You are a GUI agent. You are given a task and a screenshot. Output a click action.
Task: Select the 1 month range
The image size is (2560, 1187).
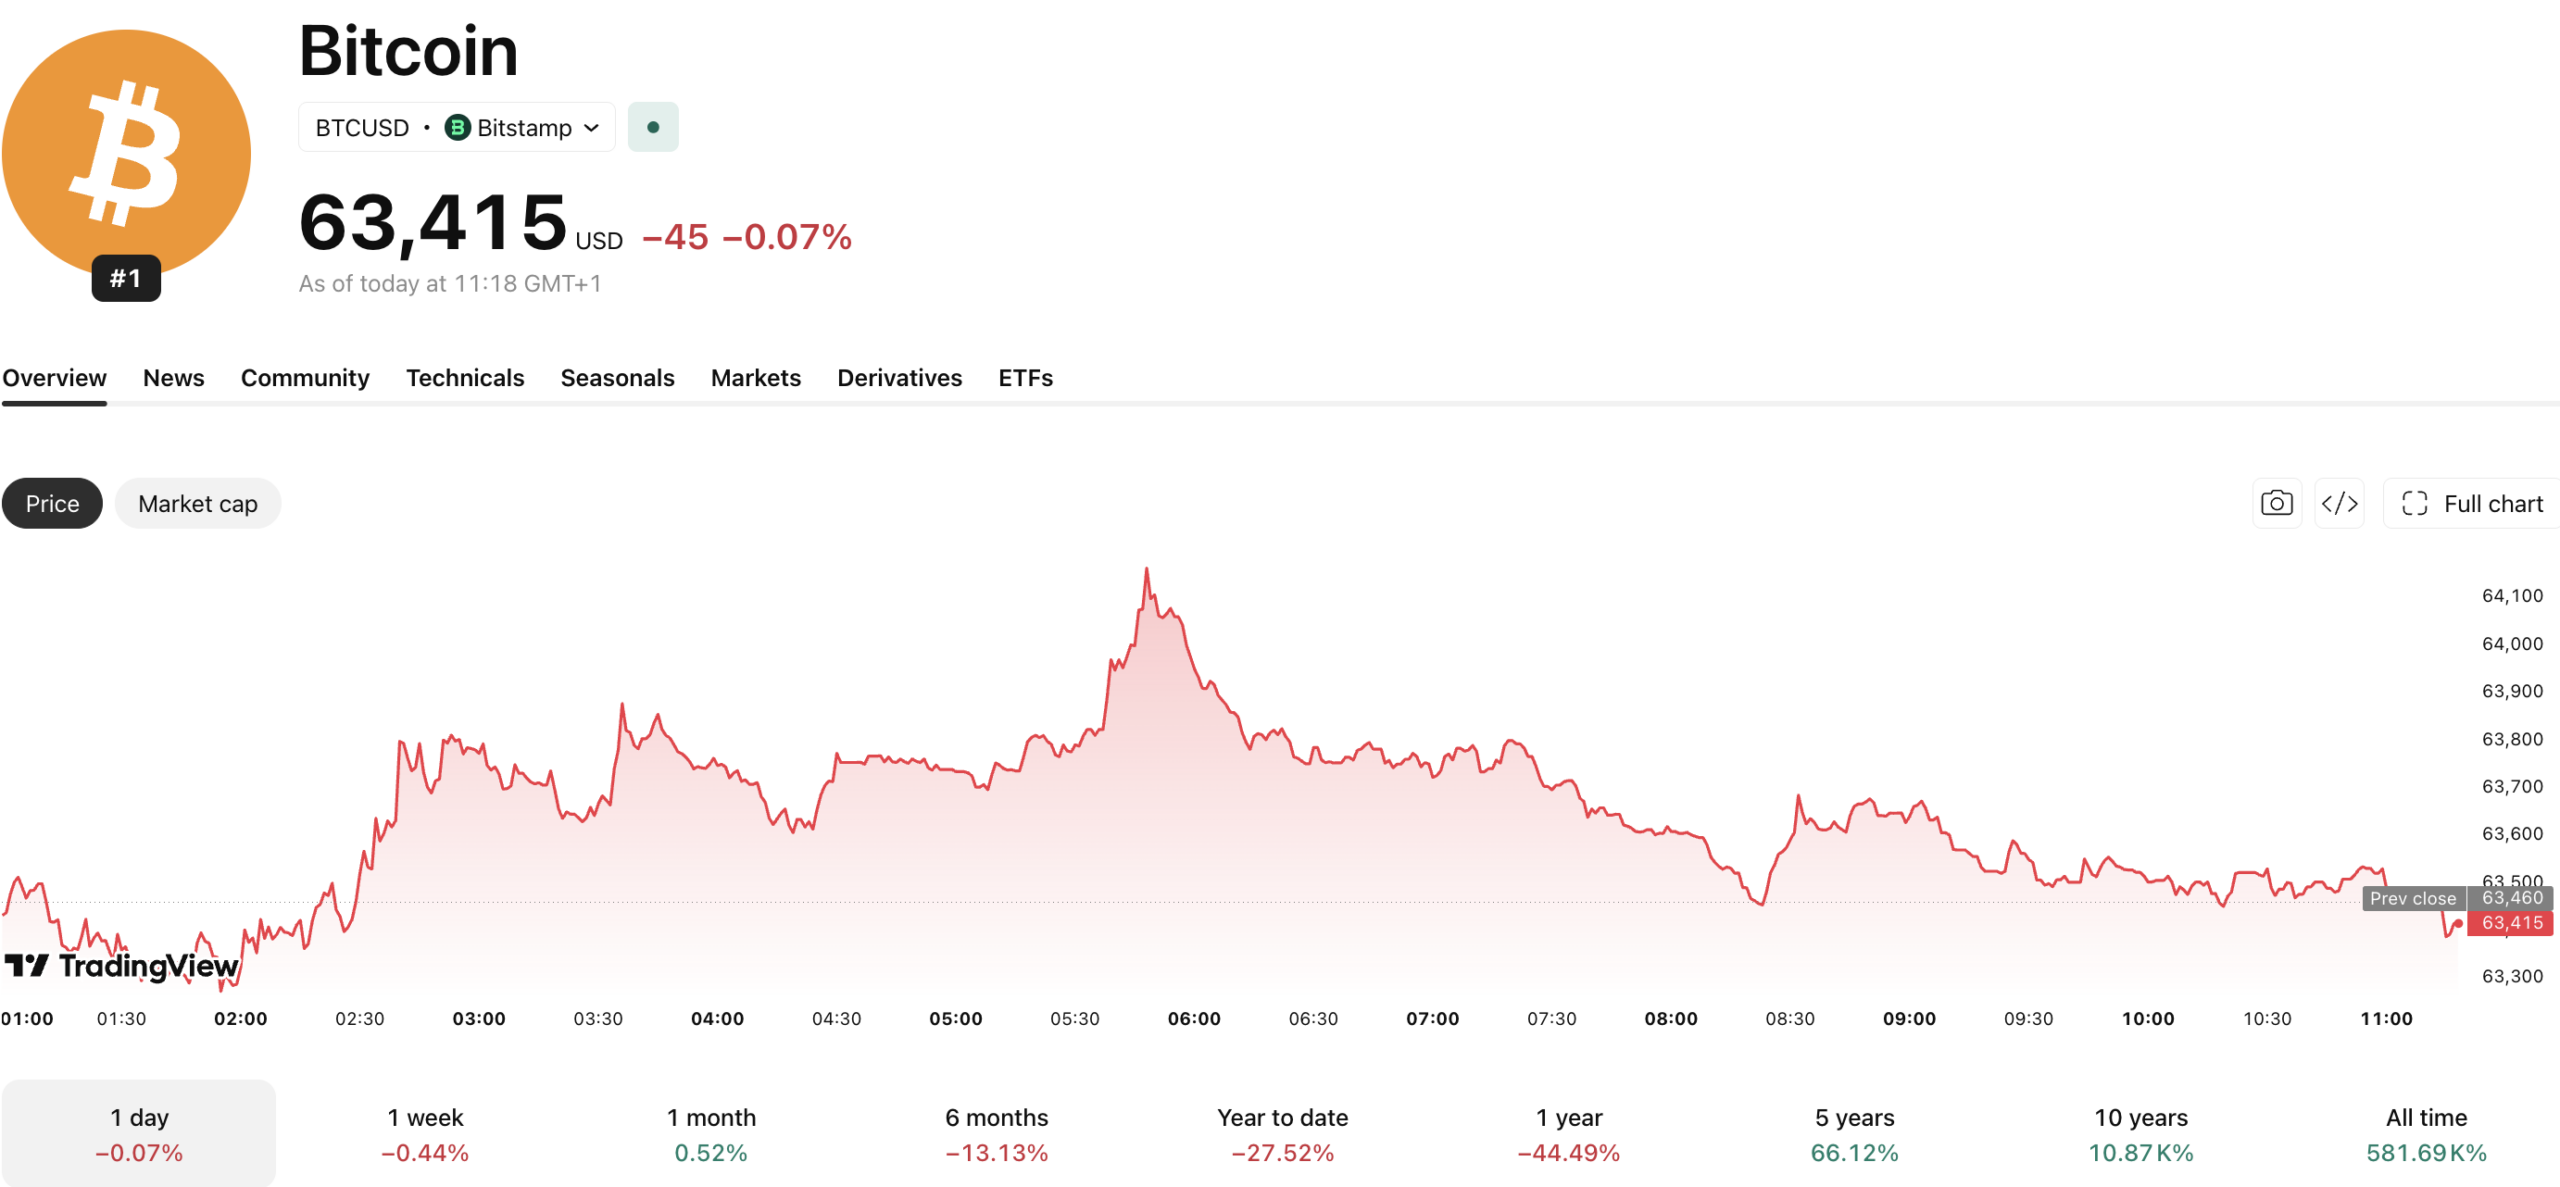pyautogui.click(x=711, y=1134)
